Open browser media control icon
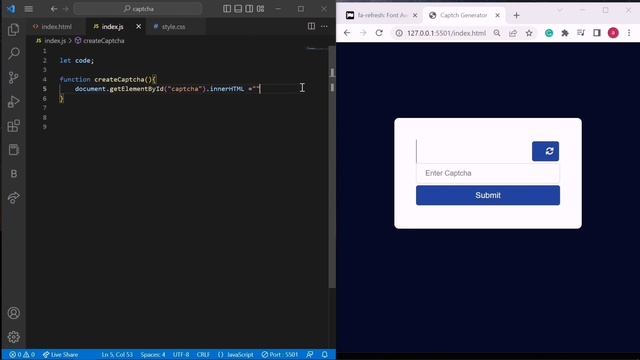Screen dimensions: 640x360 [x=581, y=33]
